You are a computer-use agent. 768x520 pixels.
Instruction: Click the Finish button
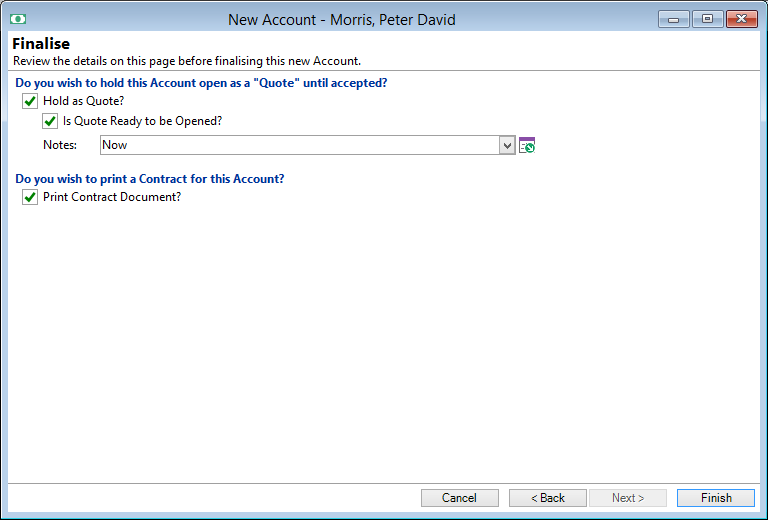click(x=716, y=498)
